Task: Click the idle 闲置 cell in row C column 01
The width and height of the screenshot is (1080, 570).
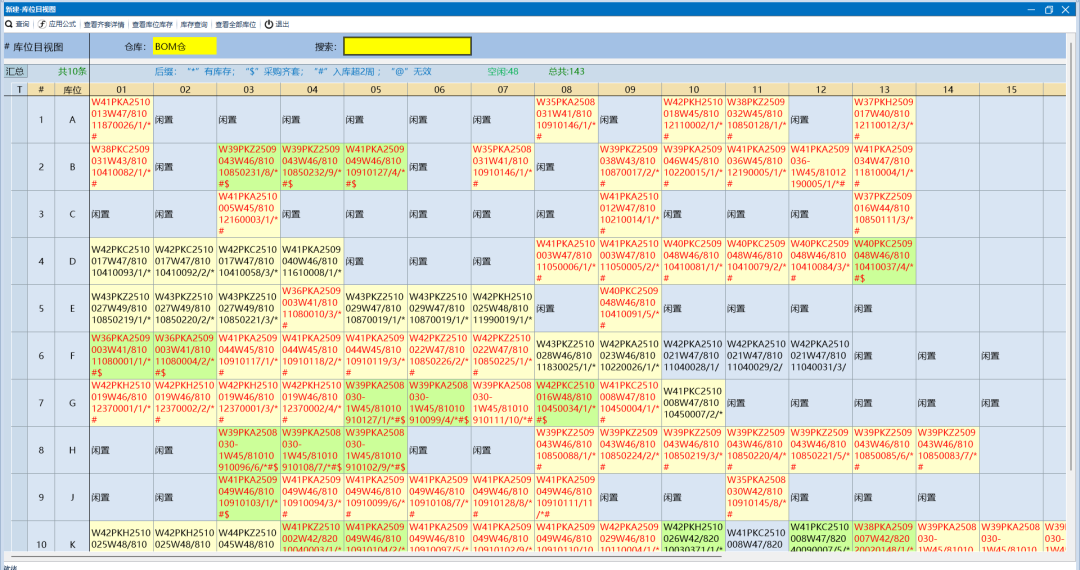Action: click(x=121, y=214)
